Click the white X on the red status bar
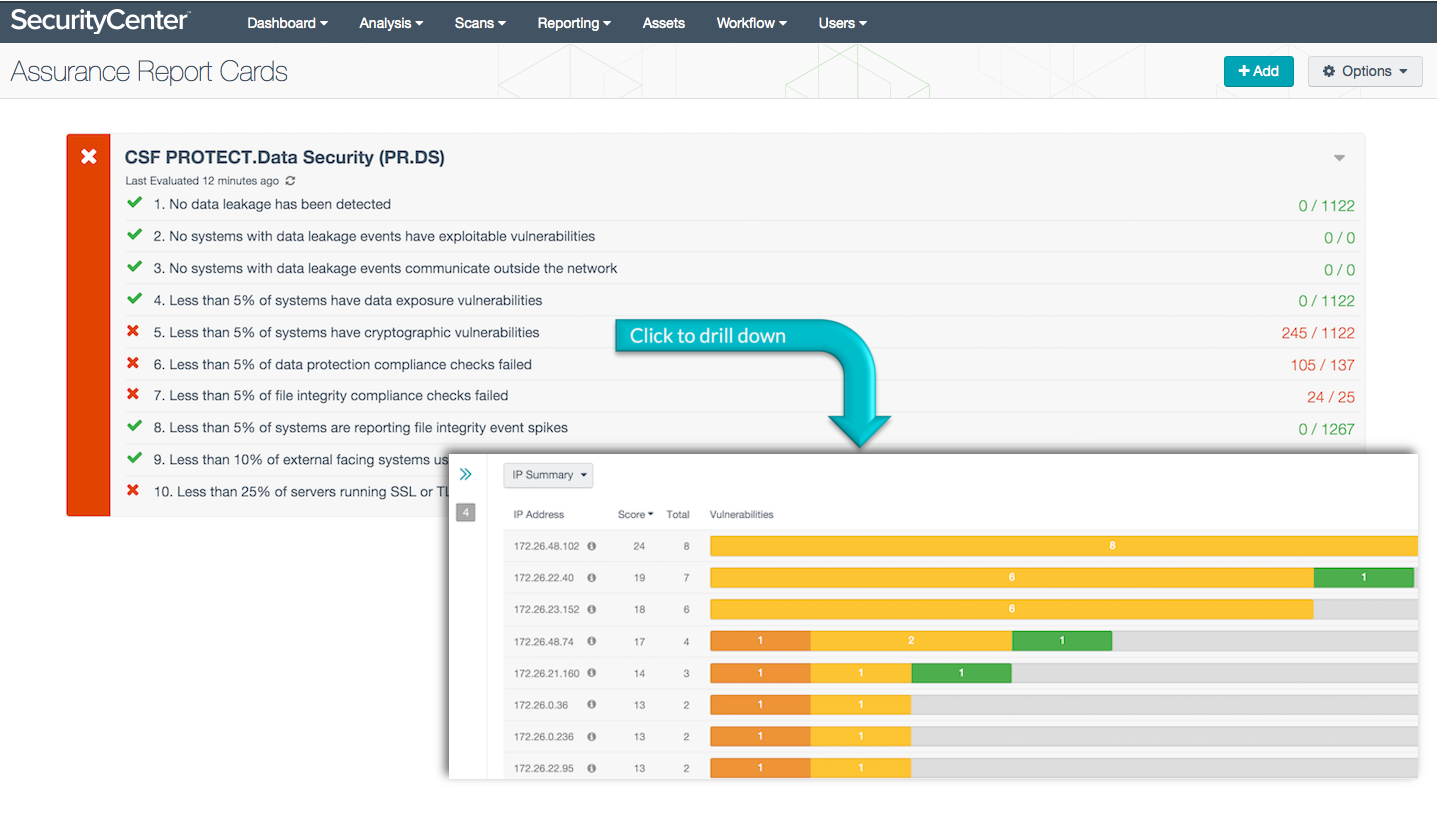The width and height of the screenshot is (1440, 820). point(89,156)
